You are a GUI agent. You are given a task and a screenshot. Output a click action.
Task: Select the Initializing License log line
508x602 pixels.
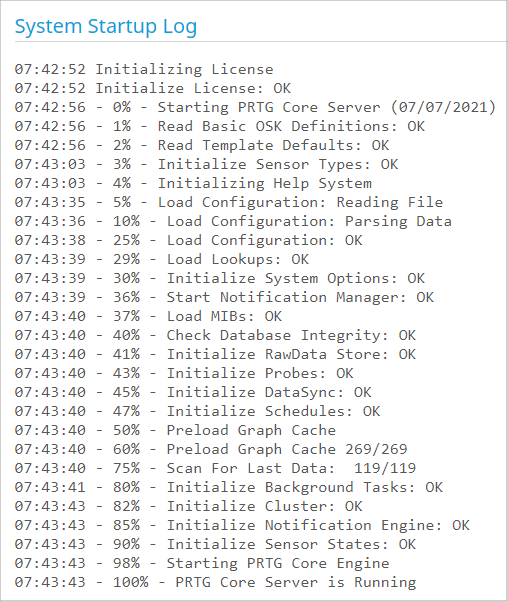click(x=144, y=69)
